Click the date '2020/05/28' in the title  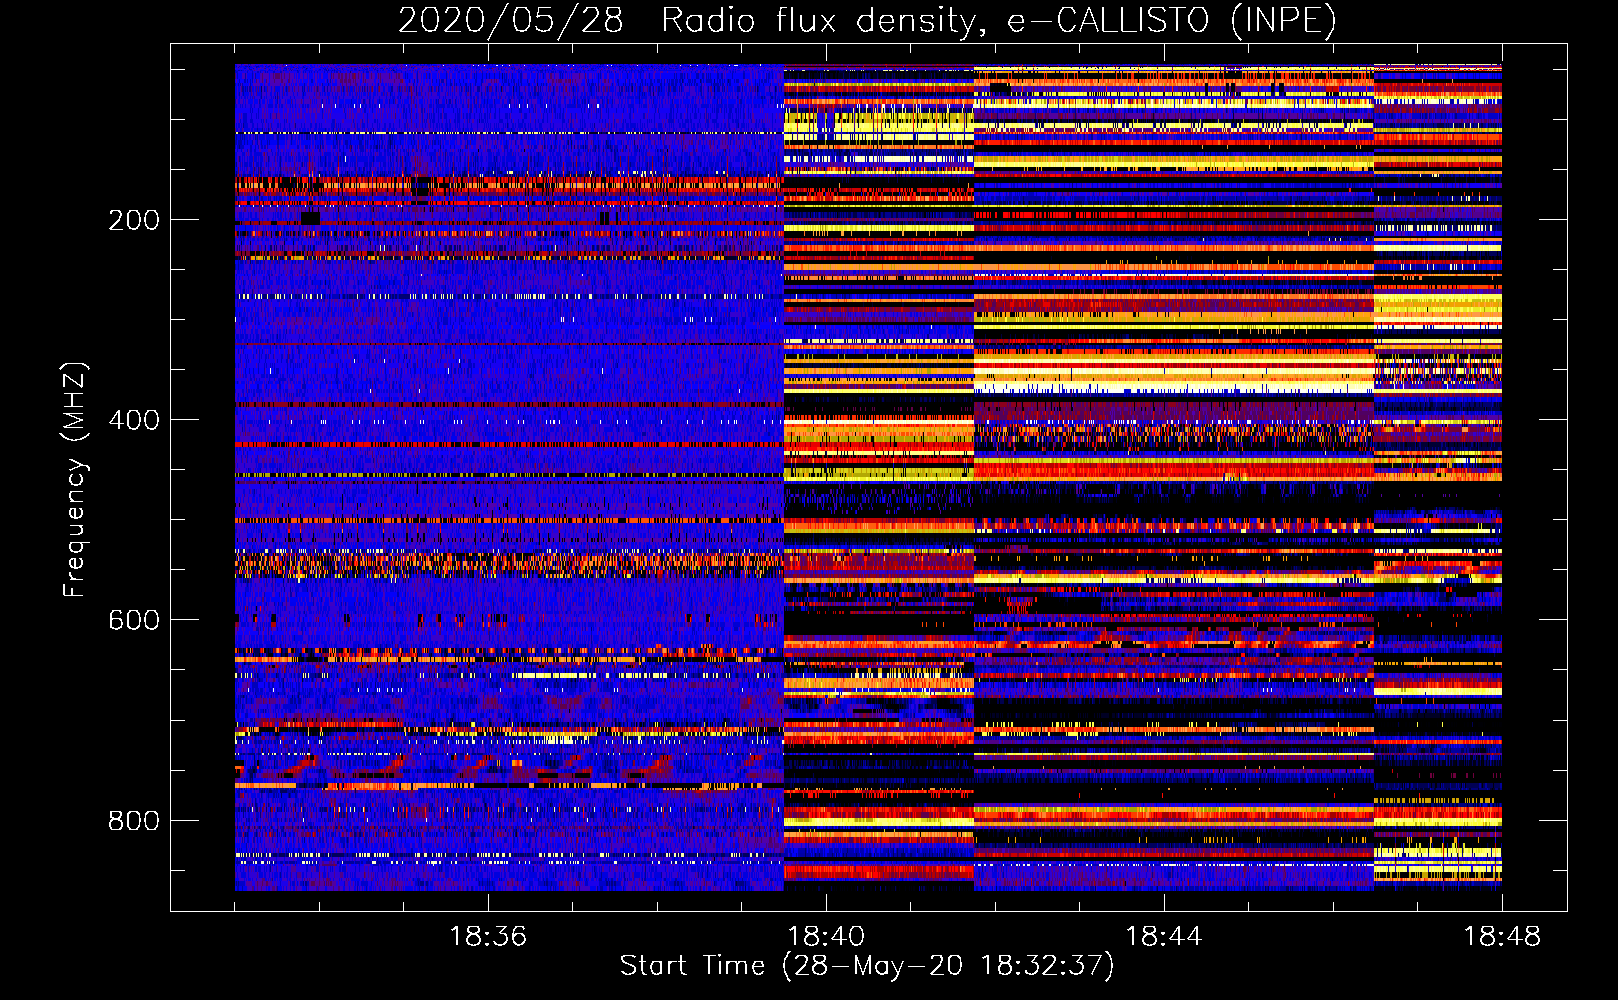(x=511, y=20)
